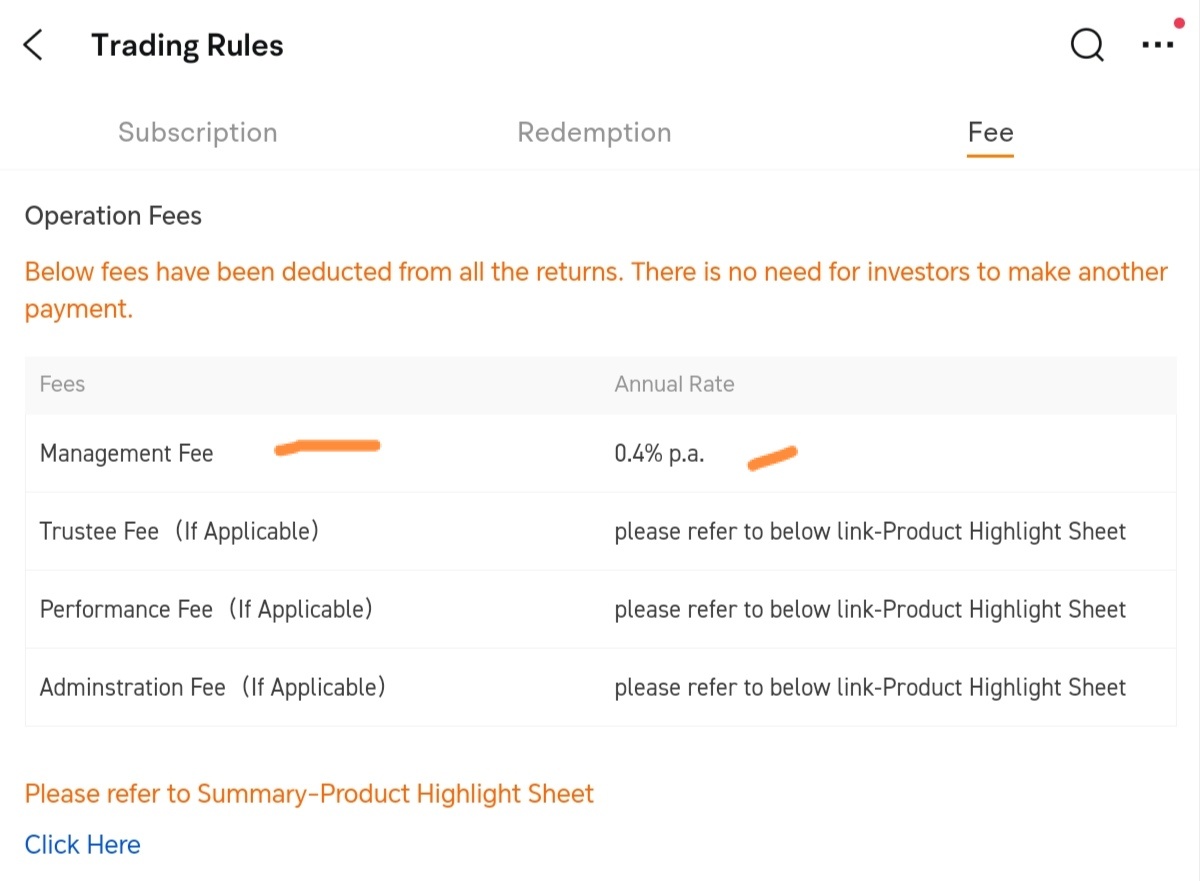Image resolution: width=1200 pixels, height=881 pixels.
Task: Tap Trustee Fee Product Highlight Sheet reference
Action: pyautogui.click(x=870, y=532)
